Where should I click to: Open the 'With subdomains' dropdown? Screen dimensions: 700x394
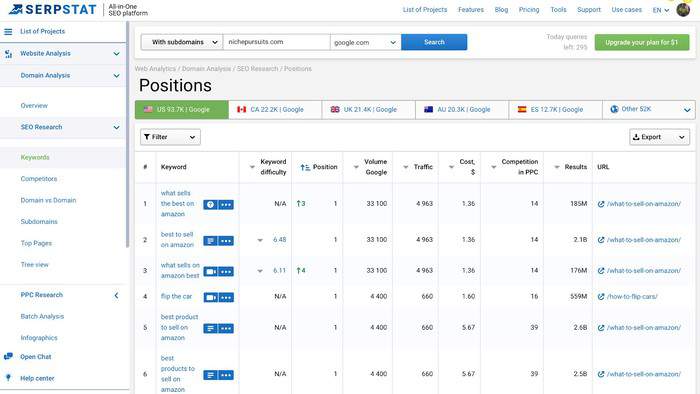(182, 42)
